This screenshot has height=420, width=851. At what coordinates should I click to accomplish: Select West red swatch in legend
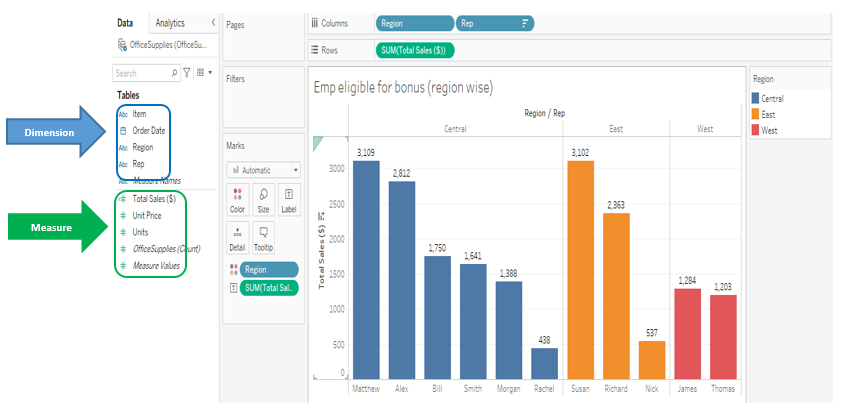pos(756,130)
